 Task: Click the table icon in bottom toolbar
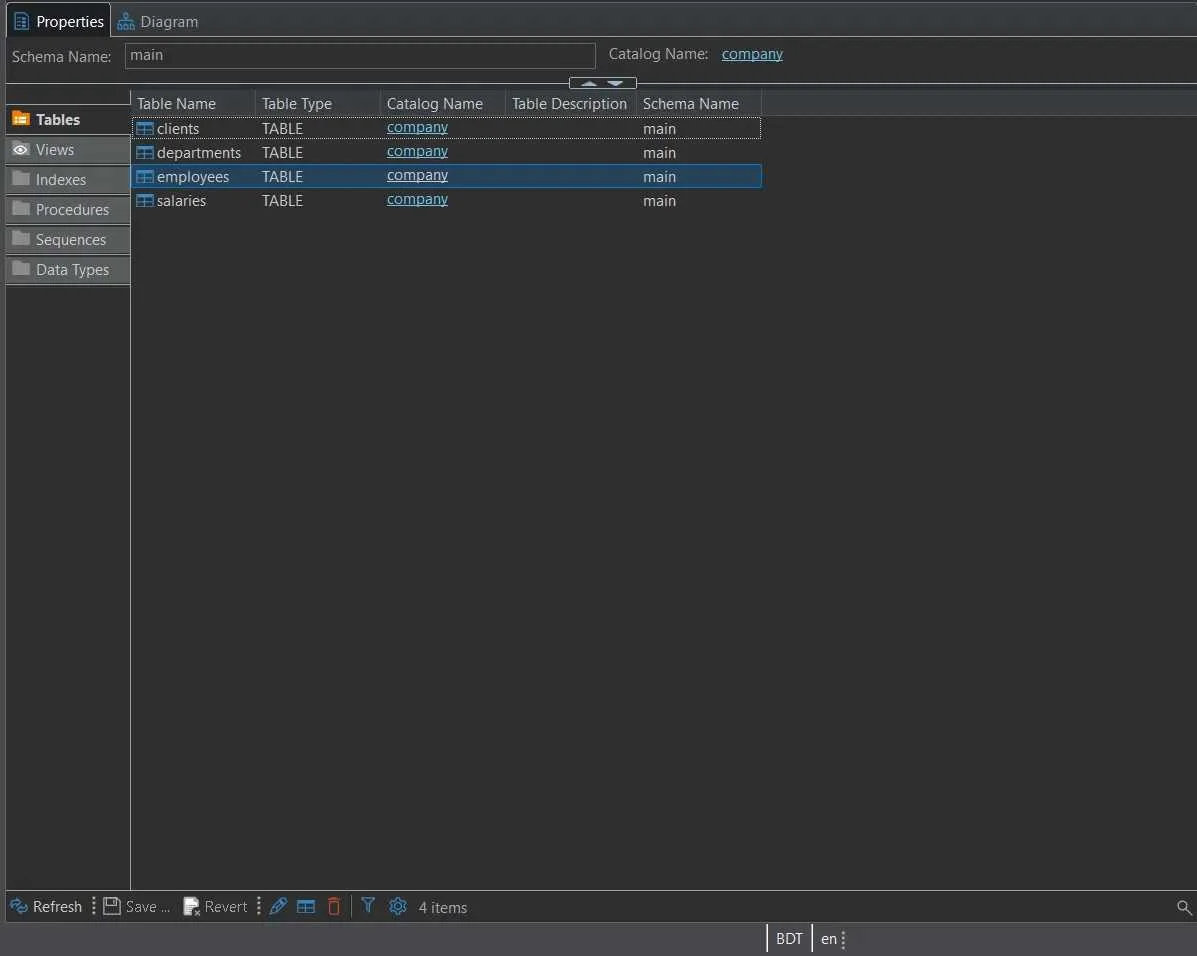(306, 906)
